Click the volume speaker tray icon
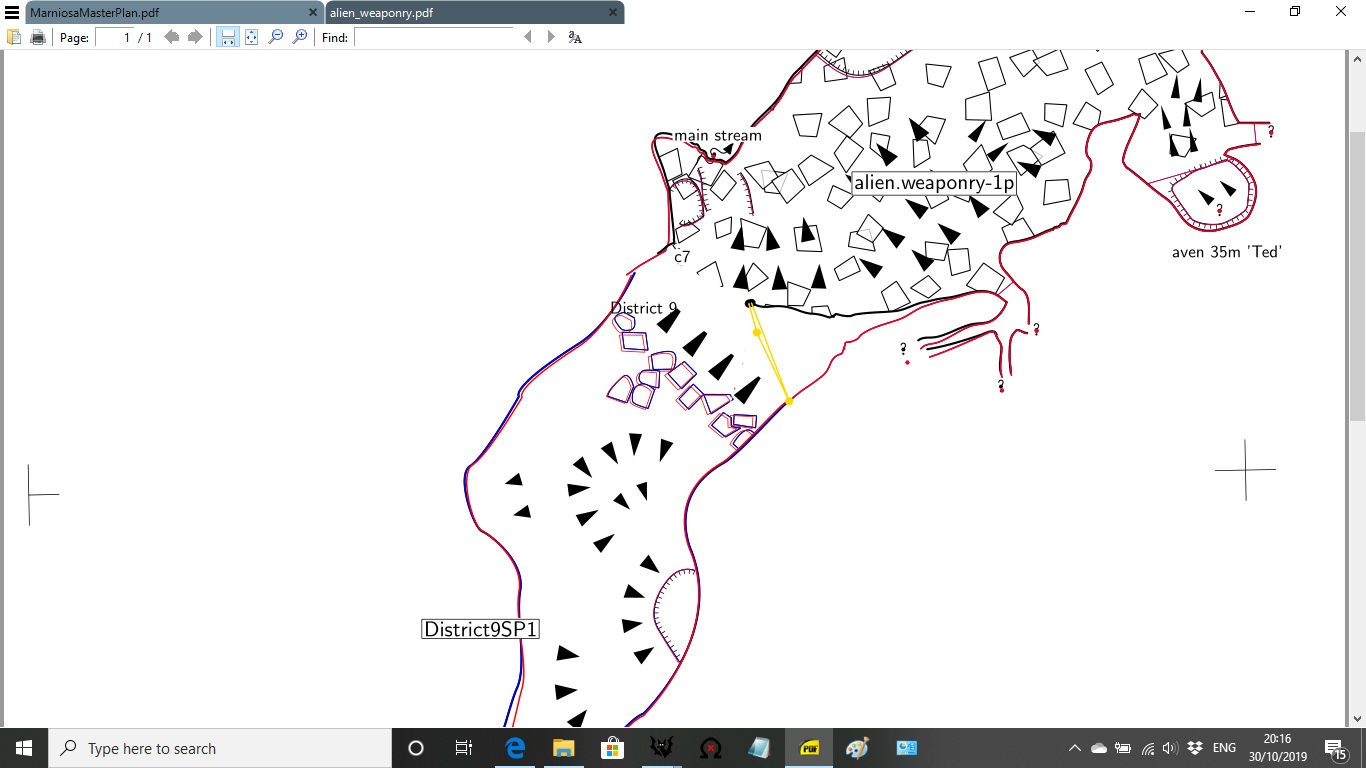 [x=1171, y=748]
